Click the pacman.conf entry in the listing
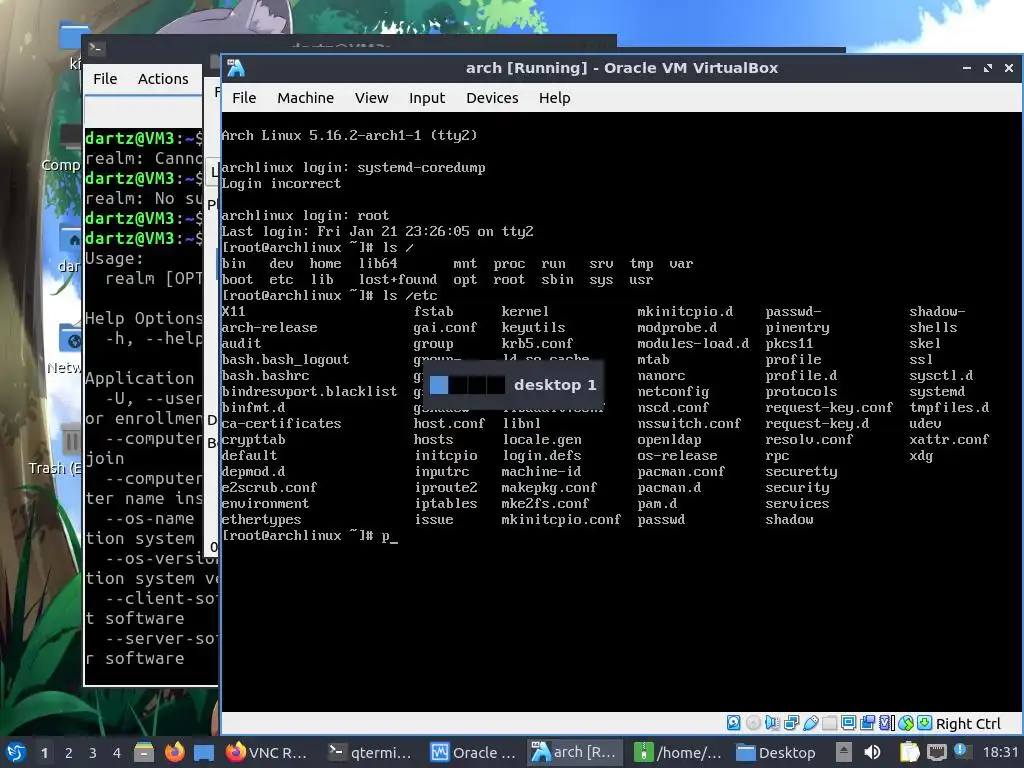 680,472
